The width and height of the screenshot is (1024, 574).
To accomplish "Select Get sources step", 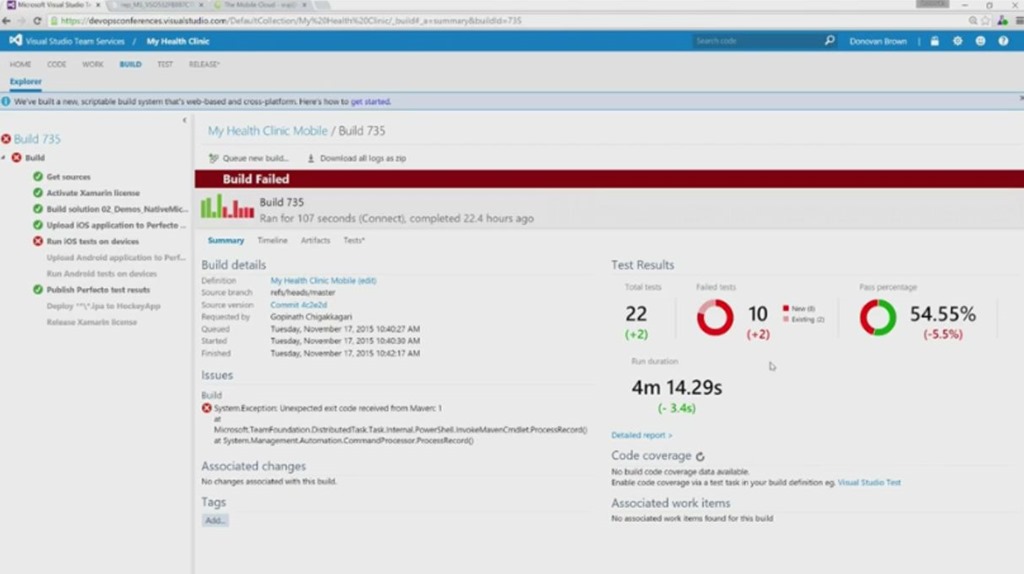I will click(69, 177).
